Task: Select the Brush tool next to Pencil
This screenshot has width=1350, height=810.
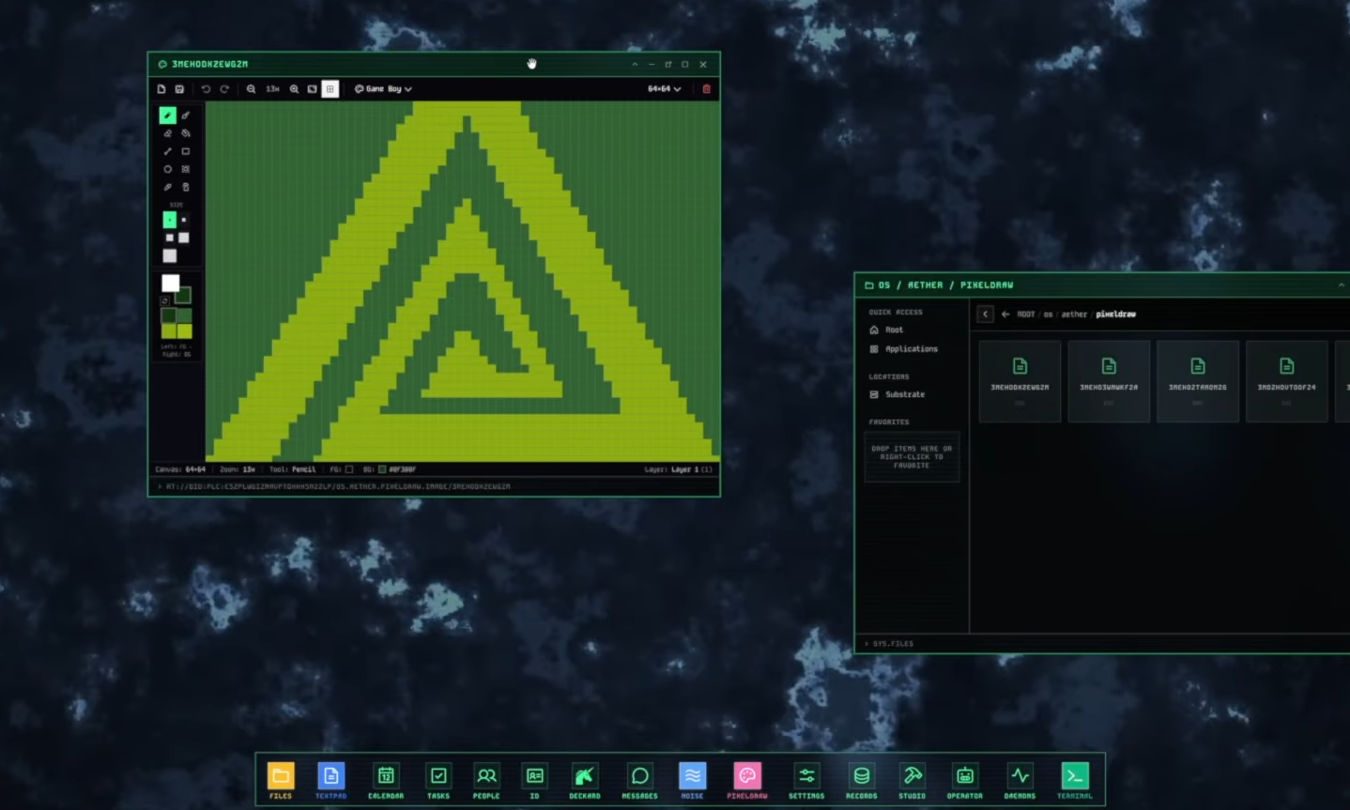Action: click(186, 116)
